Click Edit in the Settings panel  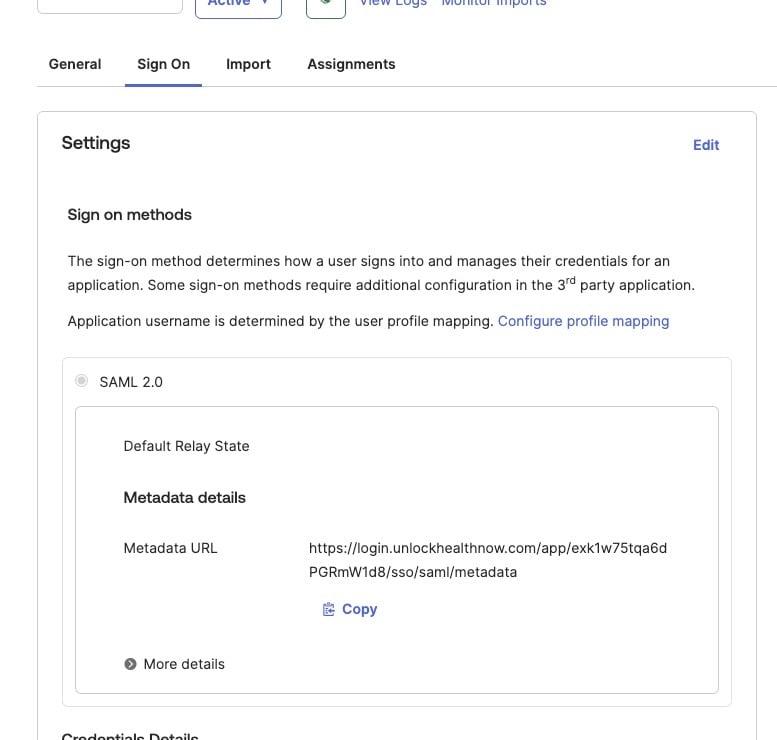(x=706, y=145)
